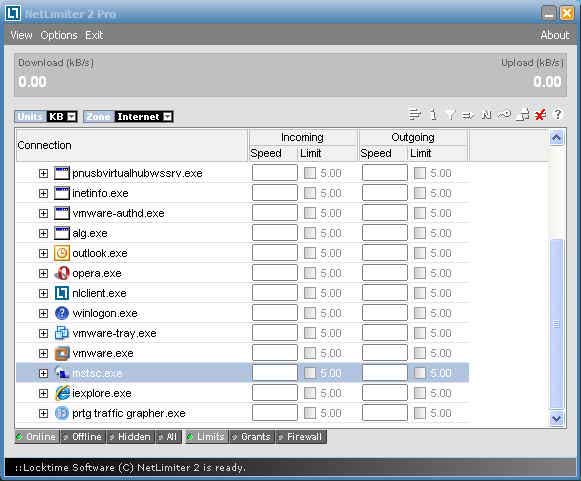Click the vmware-tray.exe row label
Screen dimensions: 581x481
pyautogui.click(x=114, y=333)
